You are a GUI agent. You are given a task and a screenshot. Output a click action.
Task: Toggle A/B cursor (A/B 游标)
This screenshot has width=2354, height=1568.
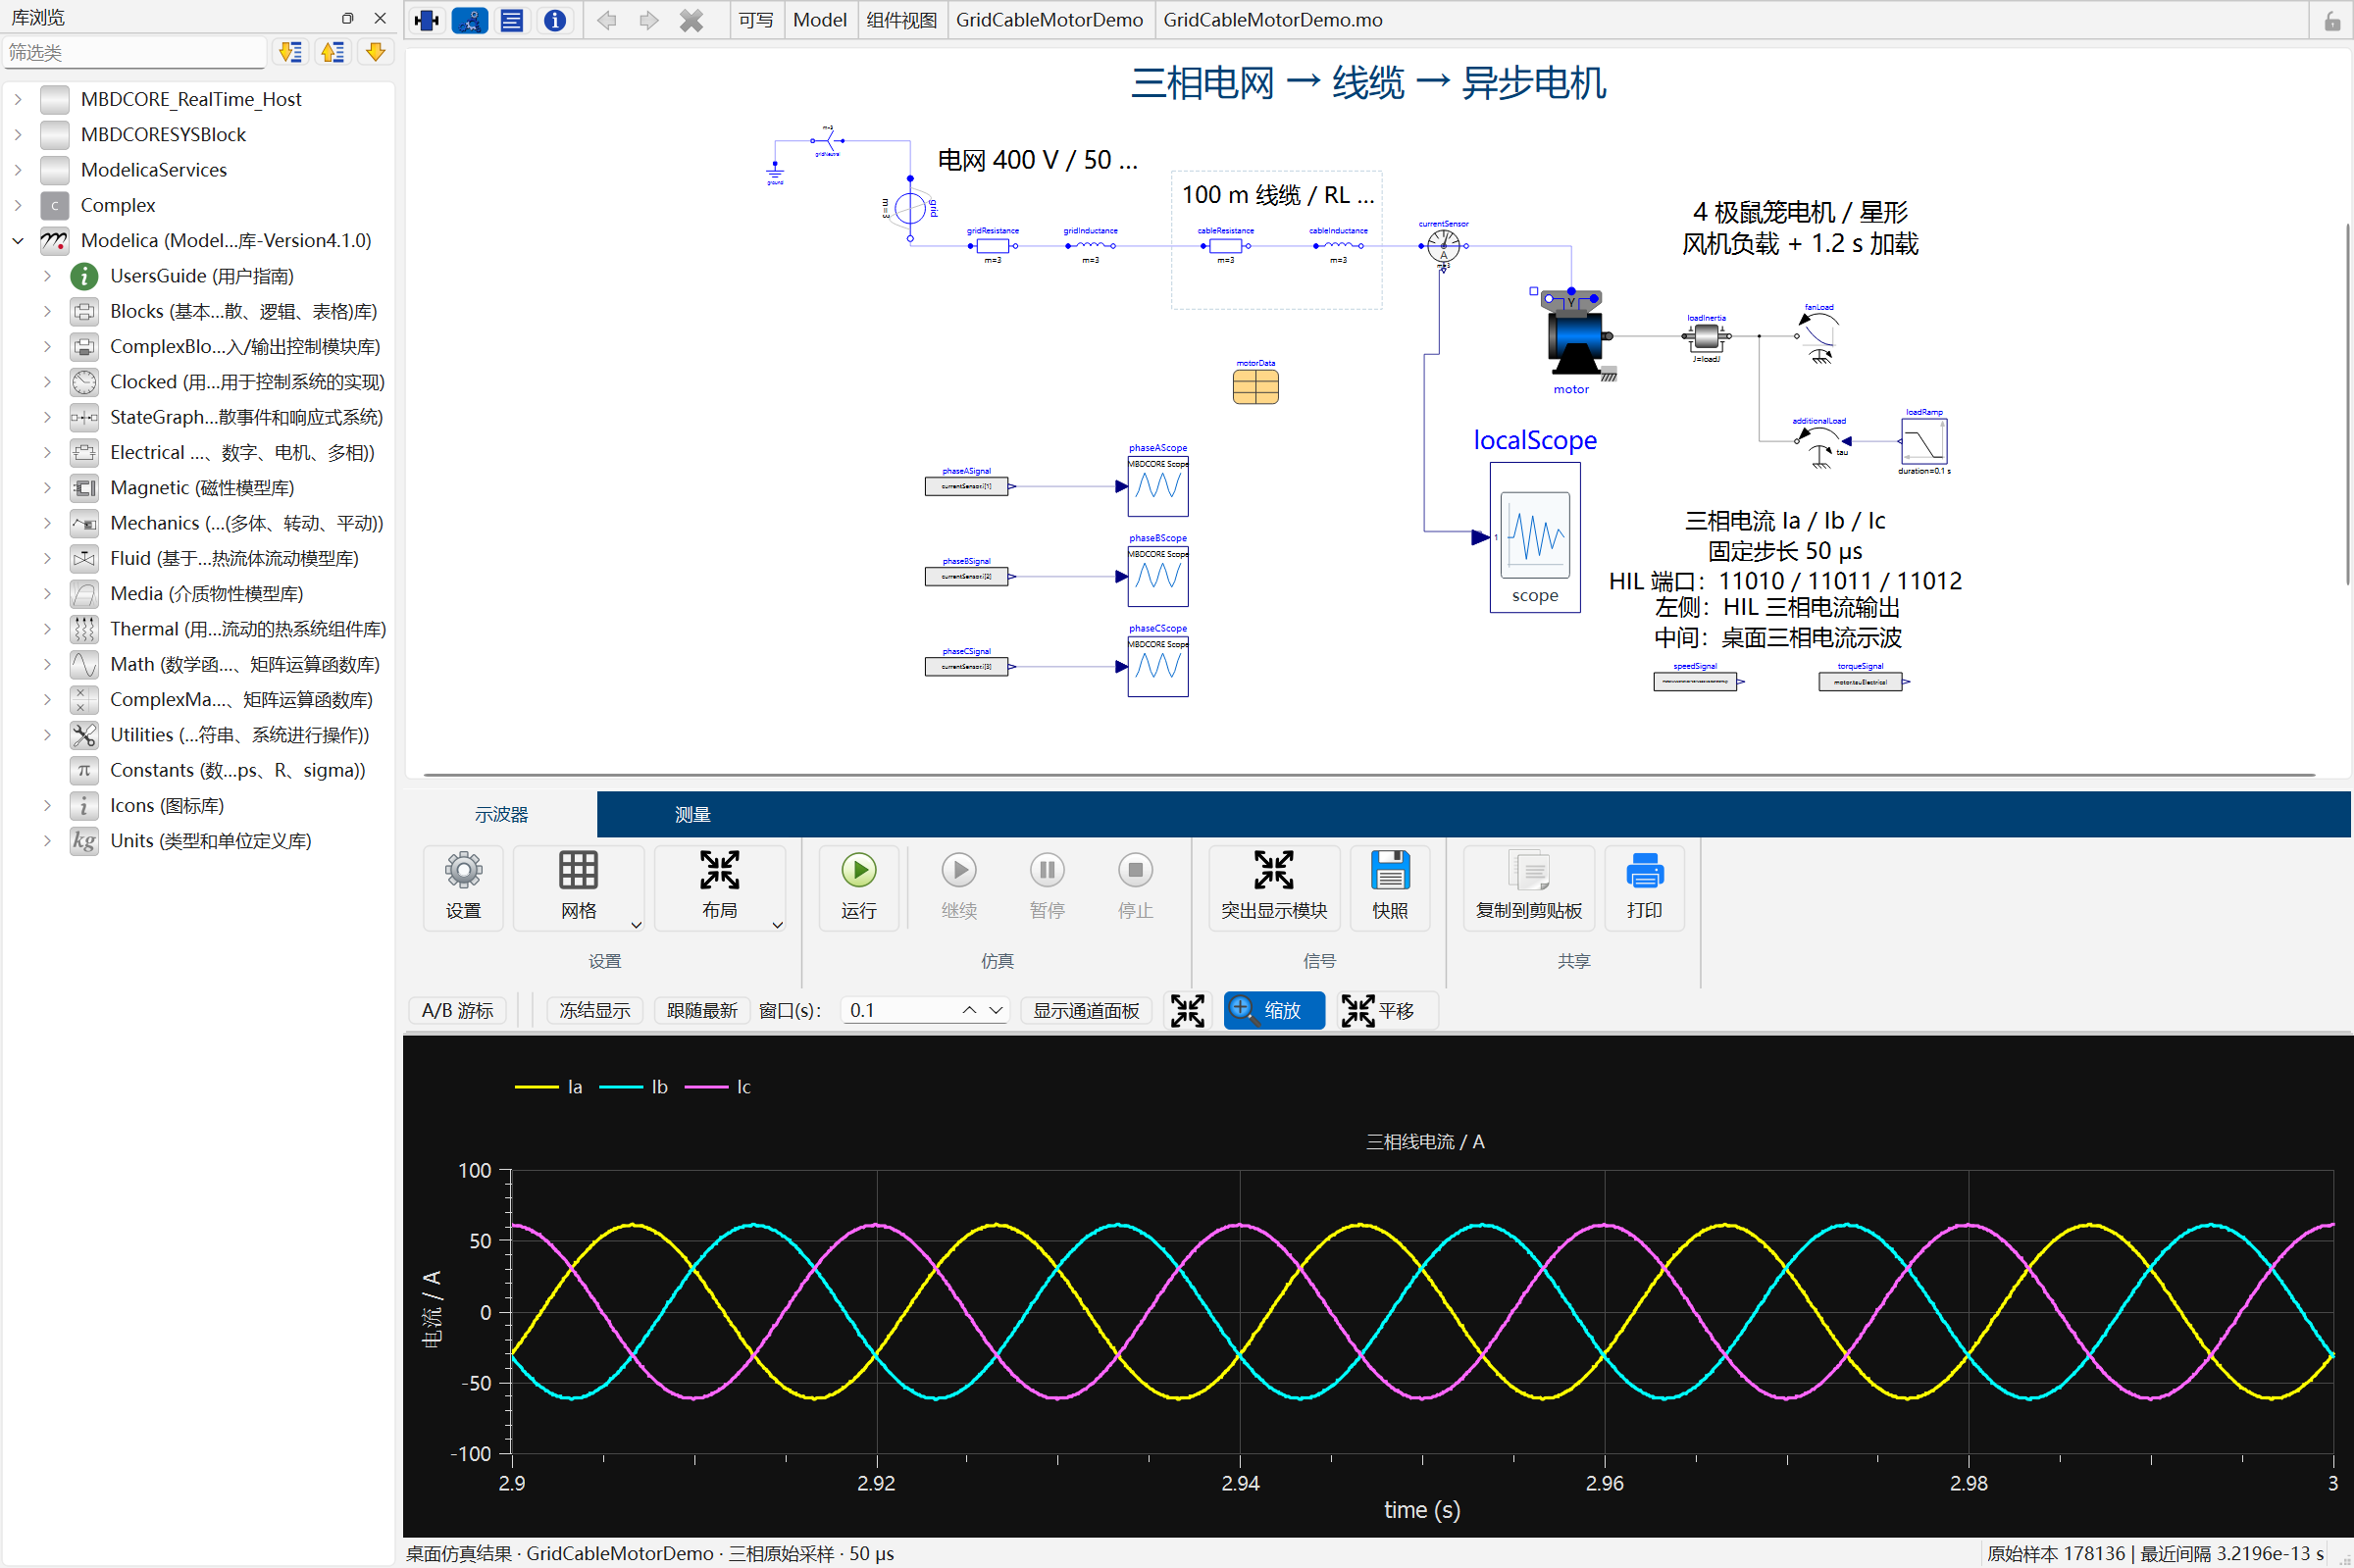pyautogui.click(x=458, y=1011)
